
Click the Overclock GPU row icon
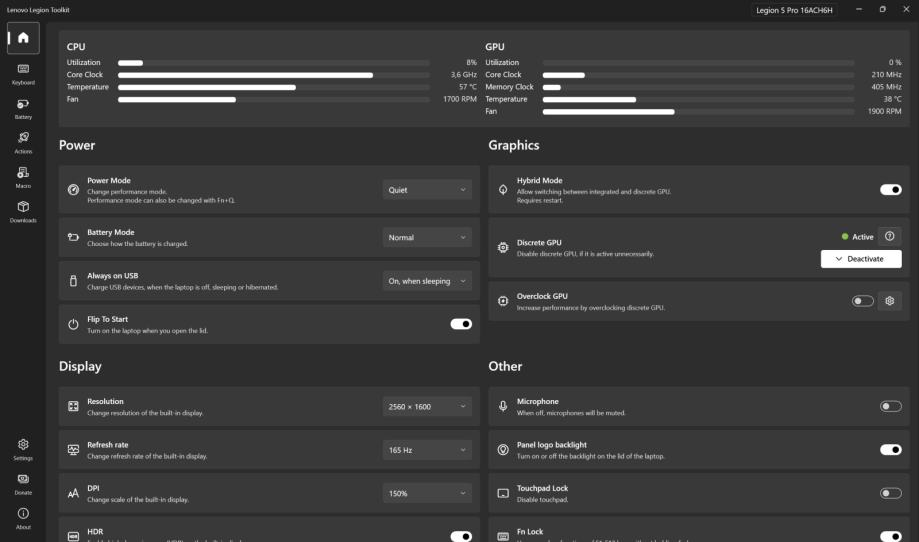point(503,301)
